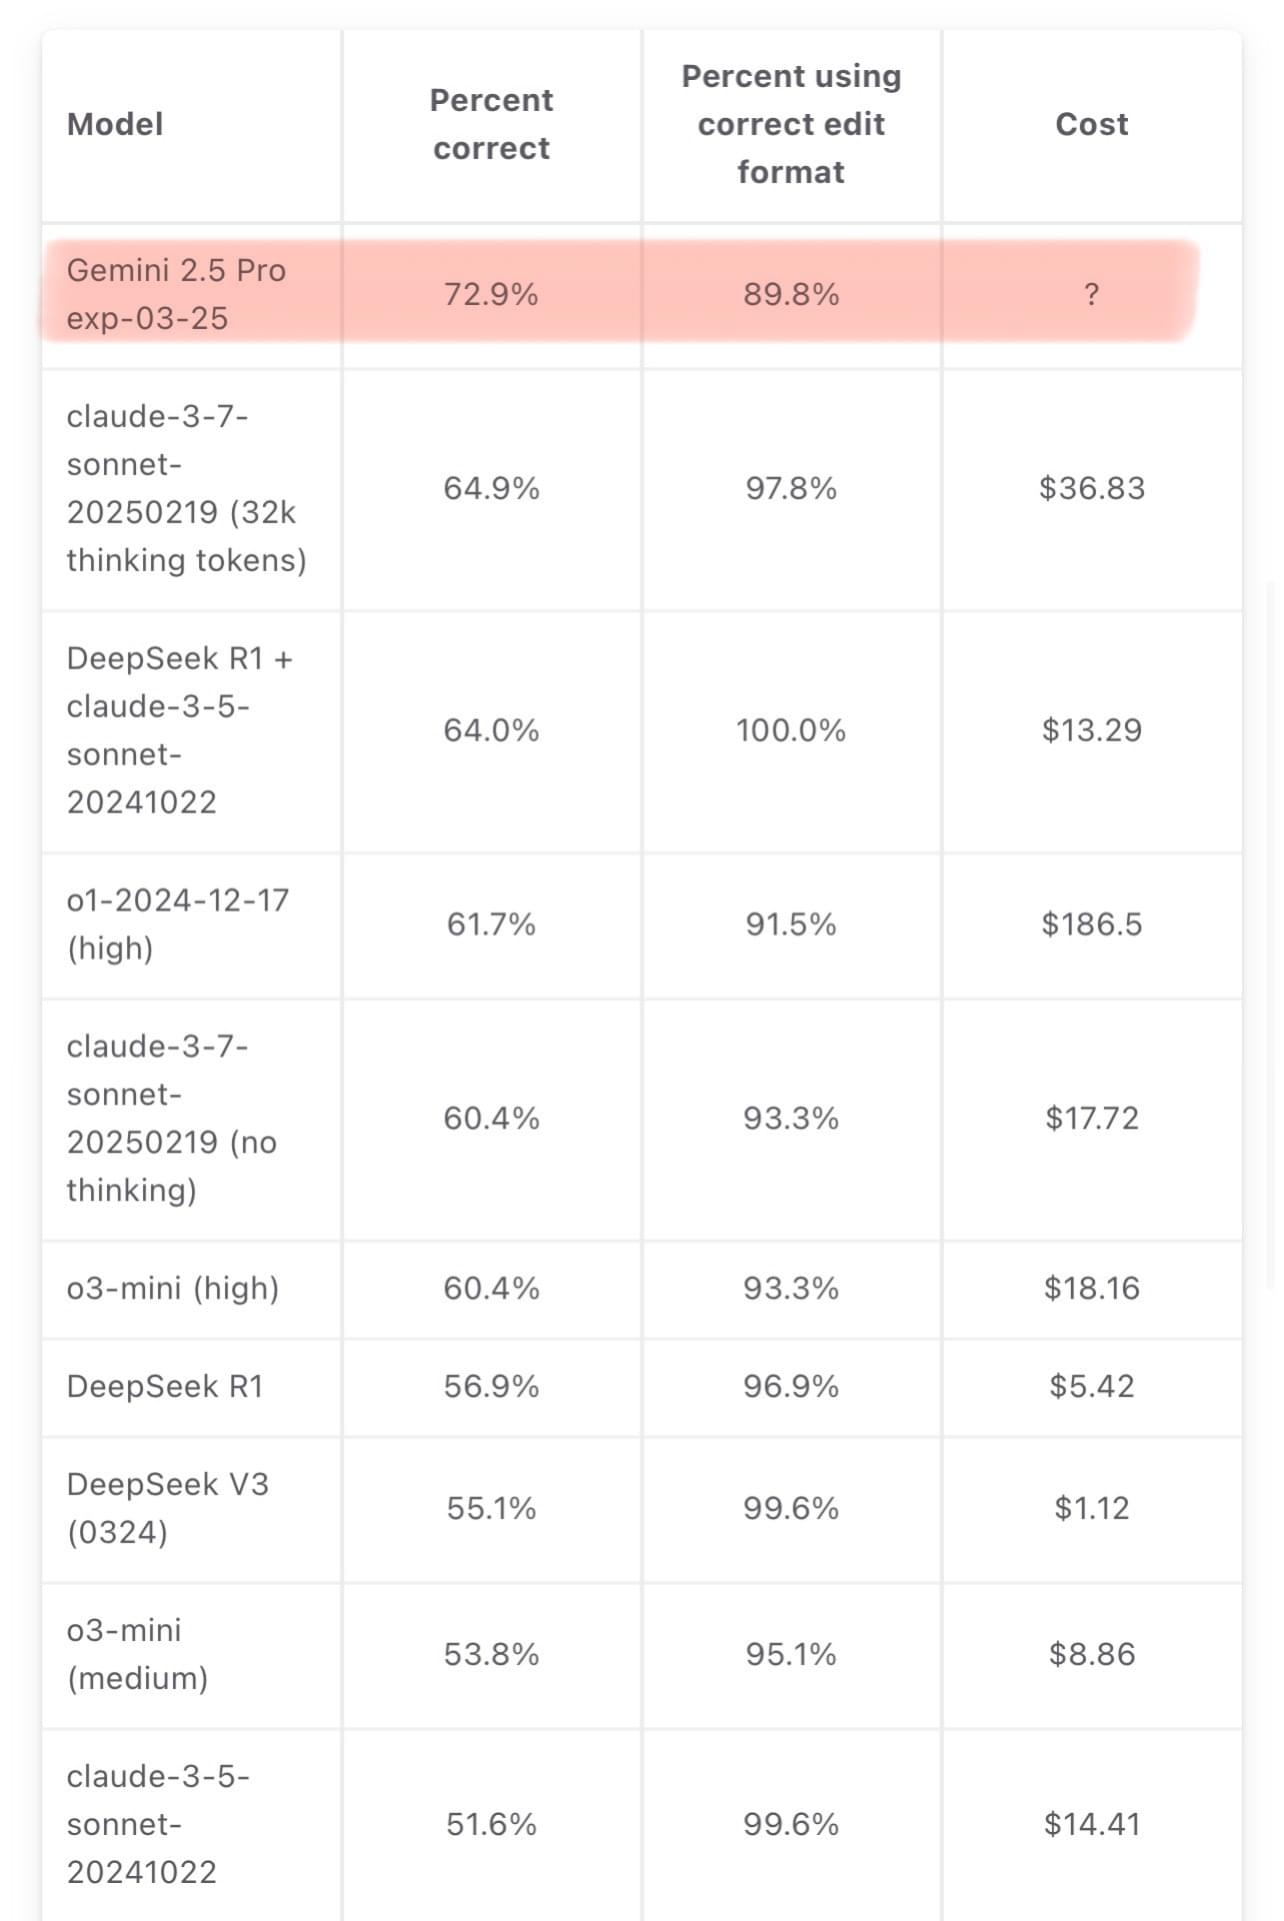Click claude-3-7-sonnet 32k thinking tokens entry

click(x=186, y=488)
